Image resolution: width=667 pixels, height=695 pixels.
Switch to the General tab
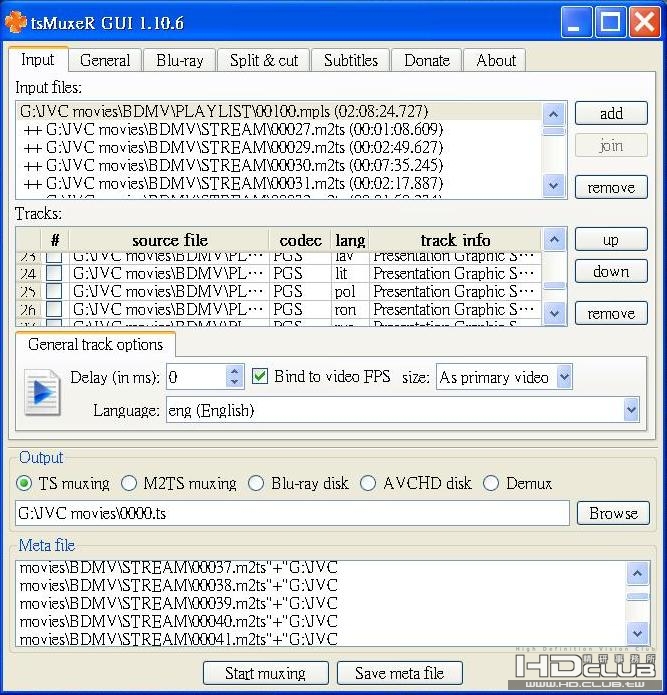pyautogui.click(x=105, y=60)
